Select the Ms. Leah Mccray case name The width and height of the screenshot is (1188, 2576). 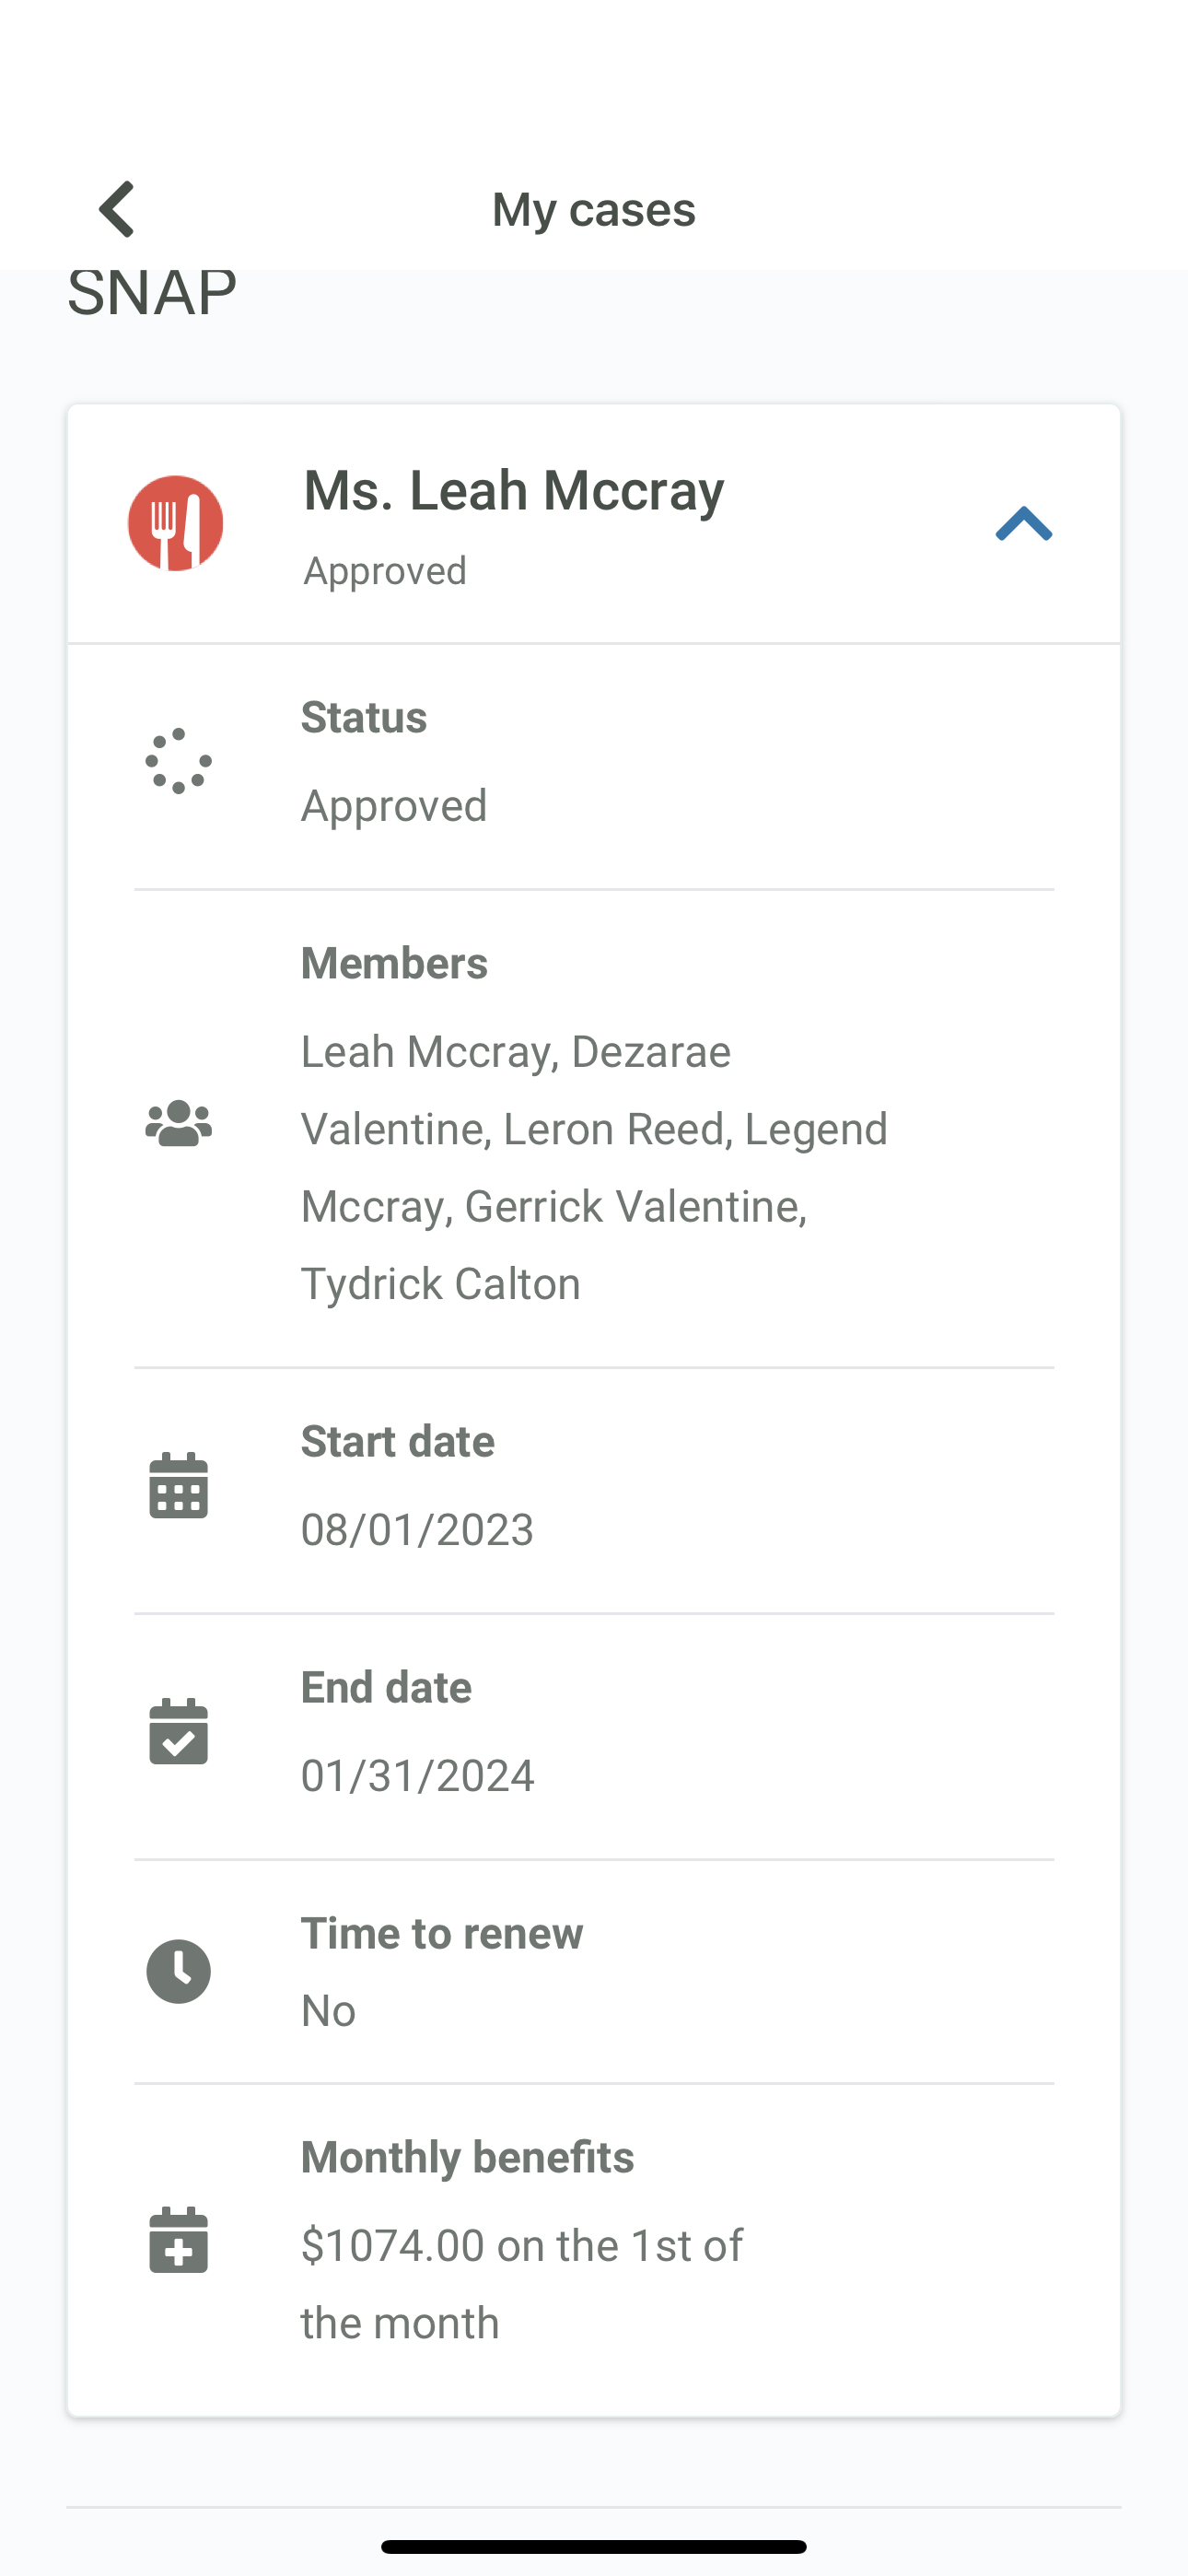(514, 490)
